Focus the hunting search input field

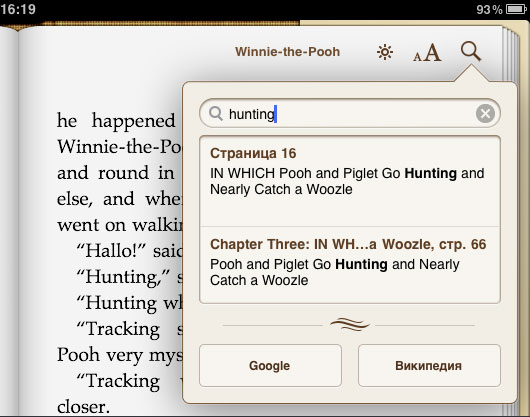point(350,114)
